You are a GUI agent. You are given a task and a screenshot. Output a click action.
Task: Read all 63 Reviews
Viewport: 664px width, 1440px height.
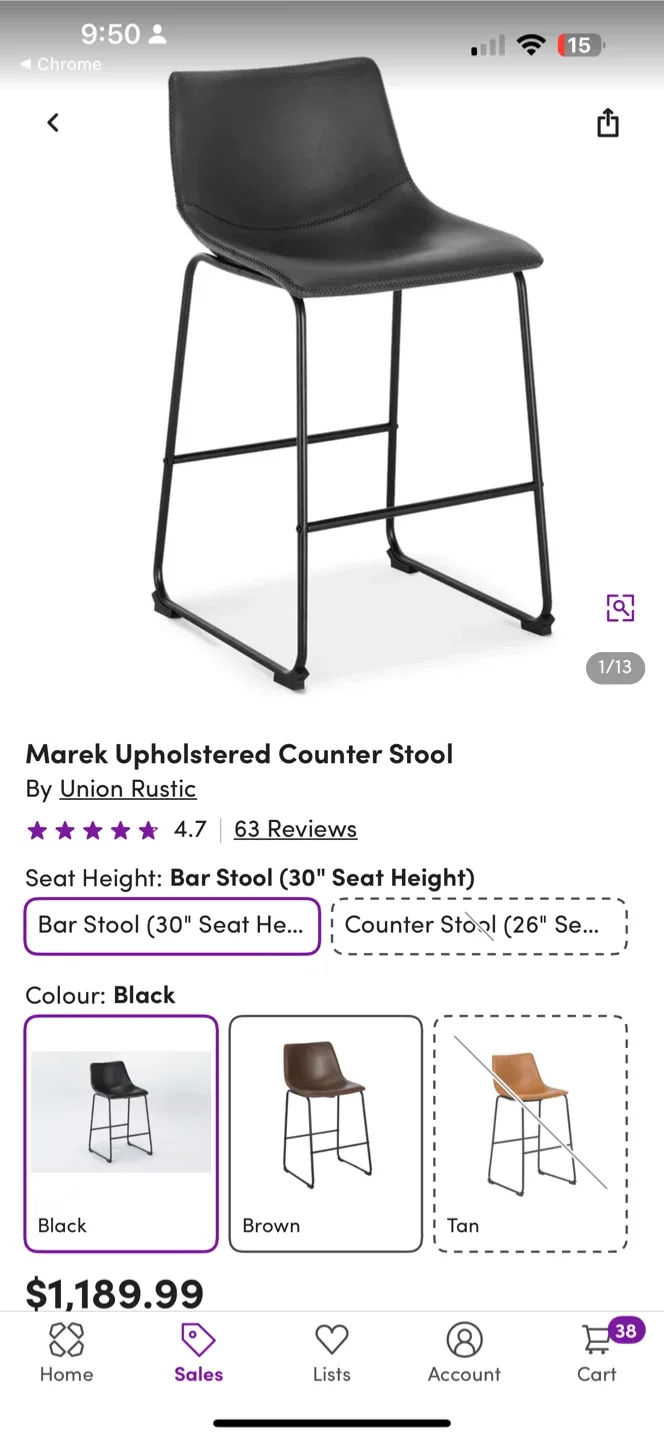point(294,828)
